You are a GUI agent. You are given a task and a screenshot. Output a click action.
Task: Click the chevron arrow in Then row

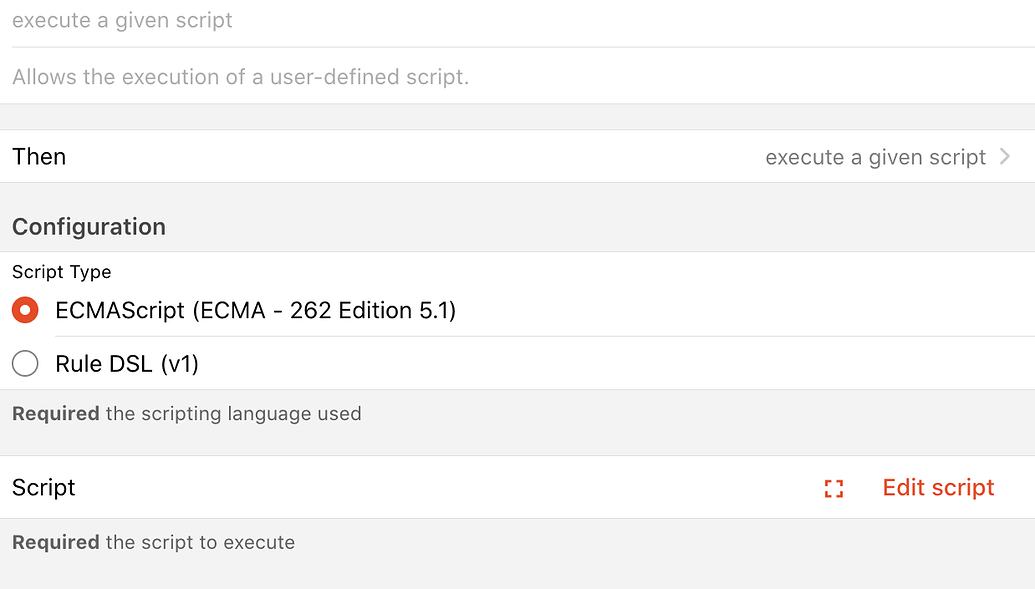1005,157
